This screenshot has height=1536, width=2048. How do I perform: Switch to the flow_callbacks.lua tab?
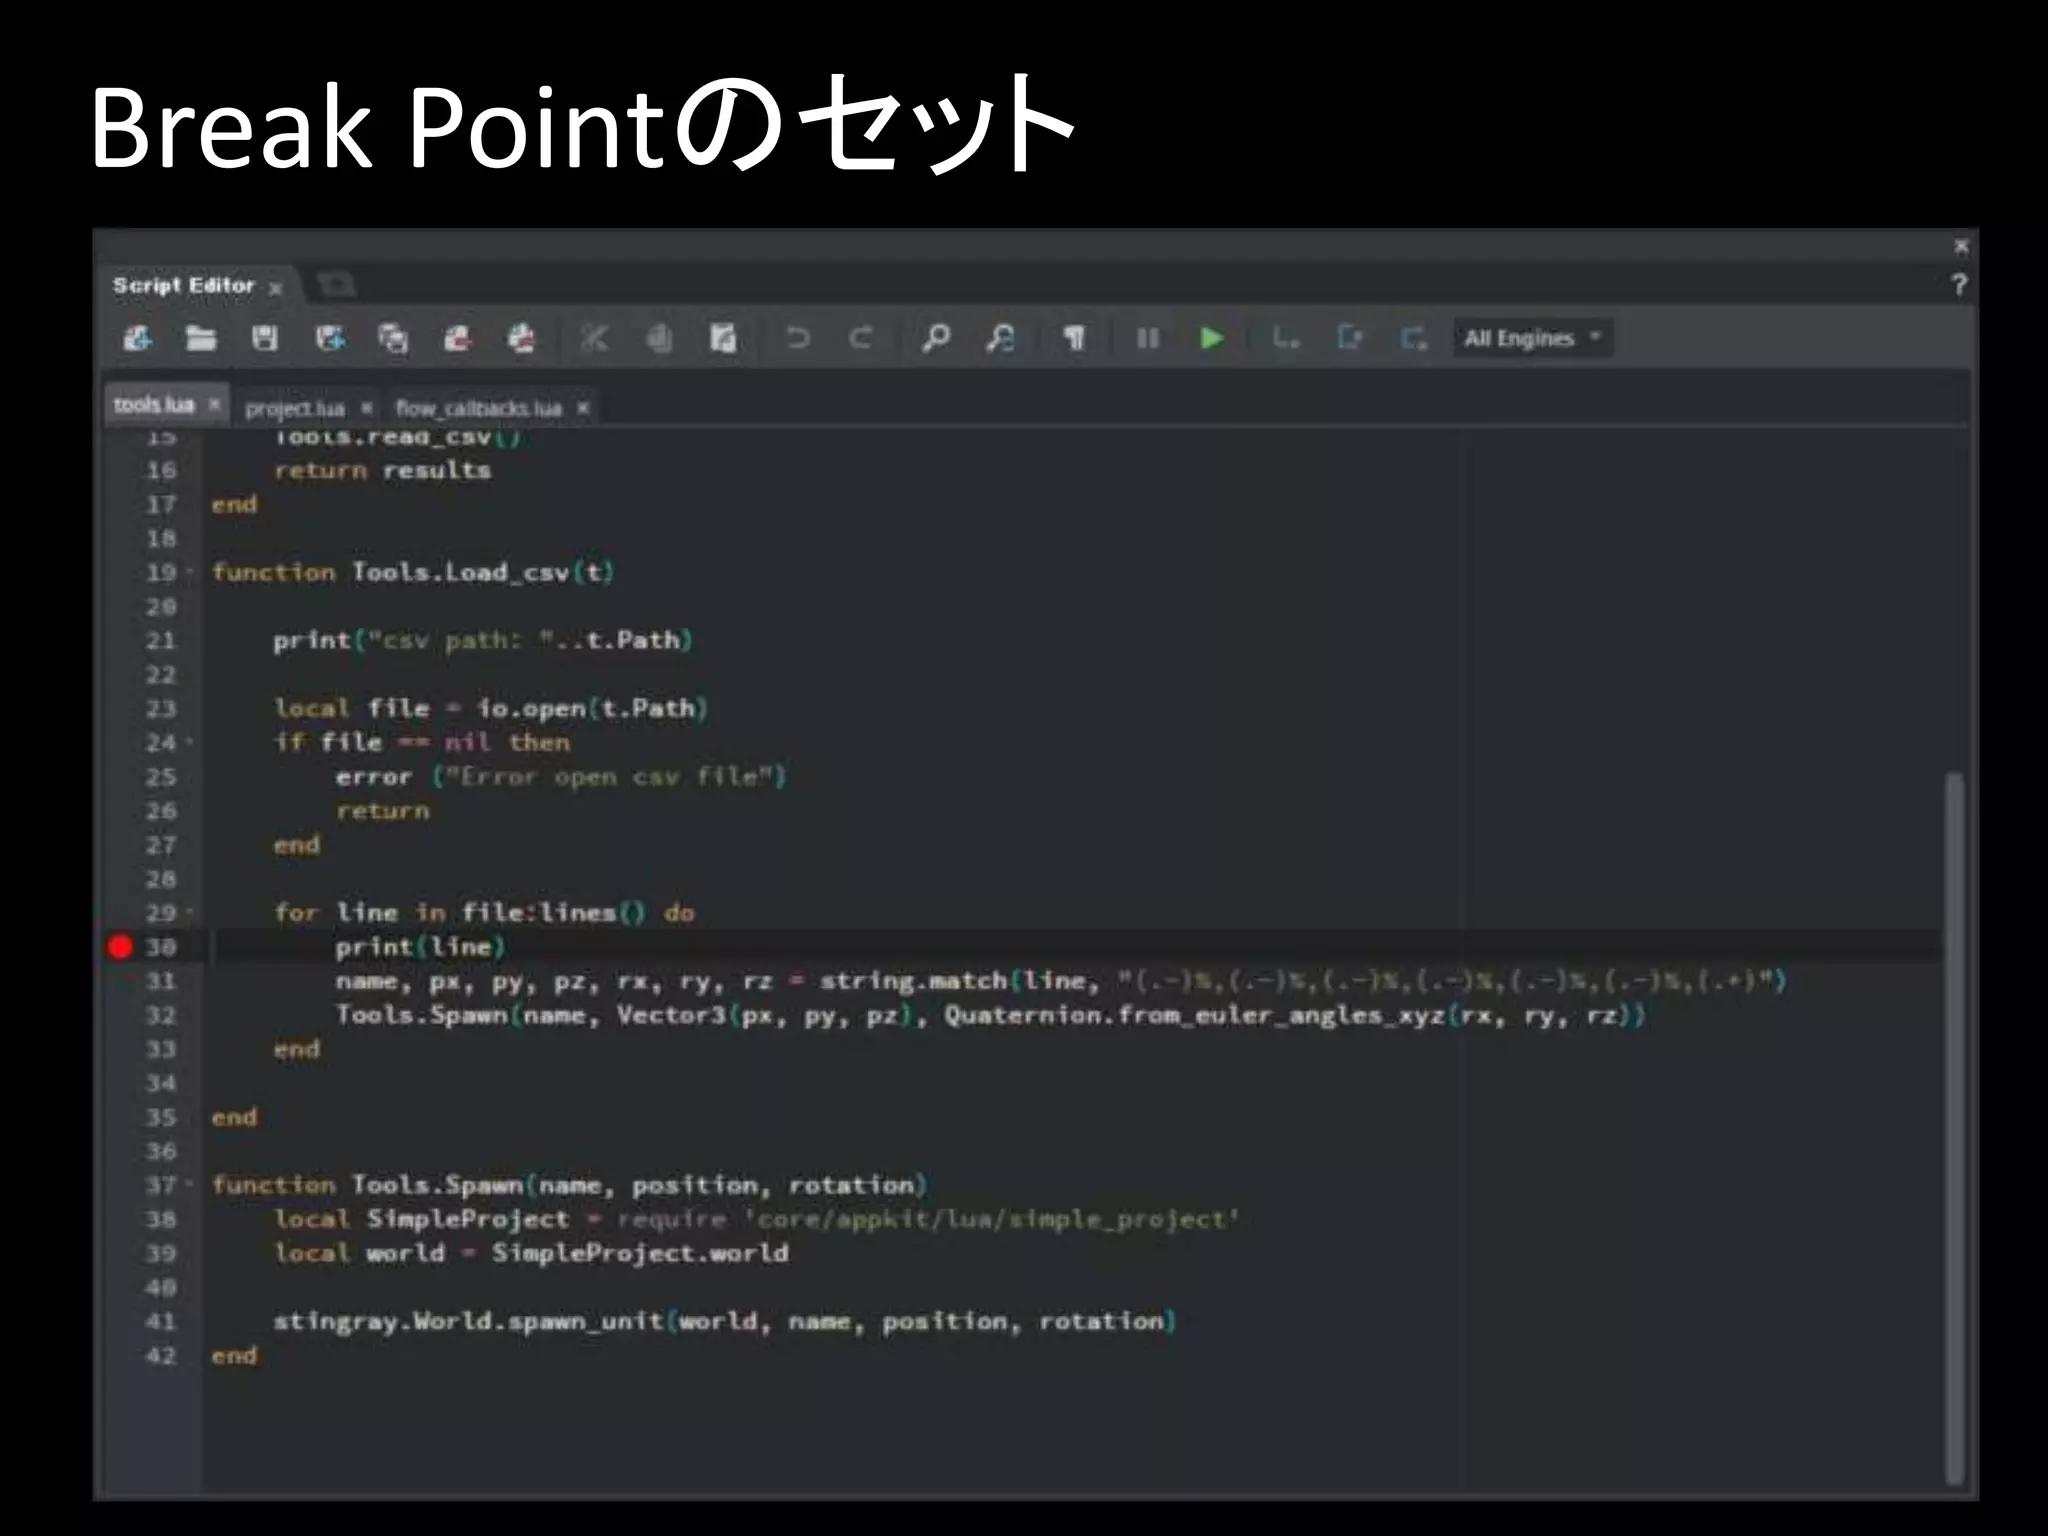tap(478, 408)
